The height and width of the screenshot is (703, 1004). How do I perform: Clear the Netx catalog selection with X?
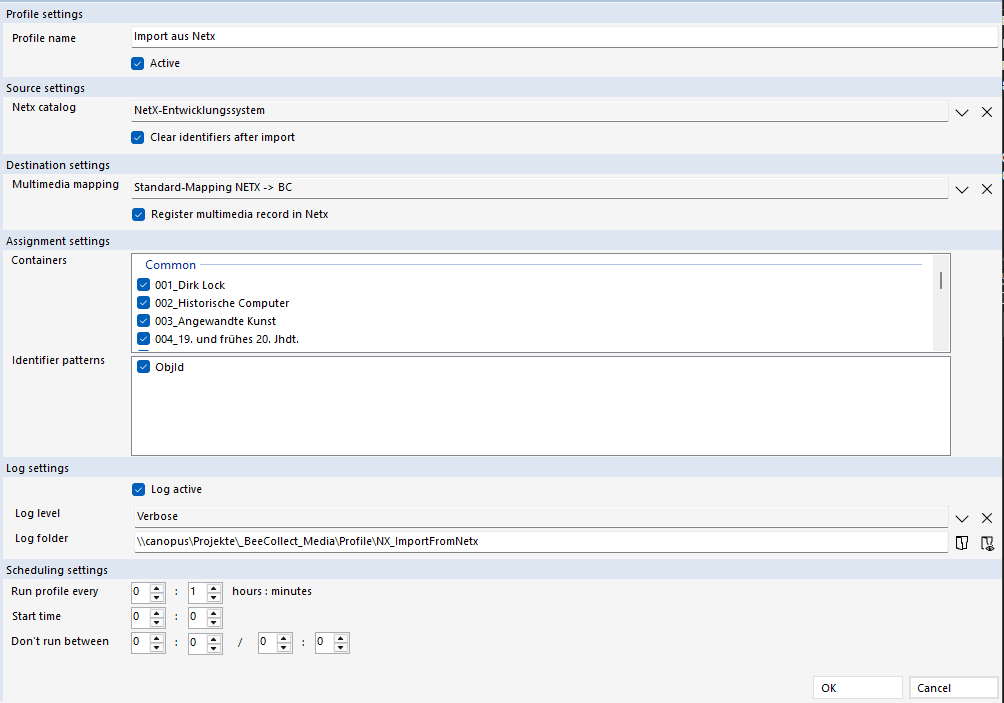pyautogui.click(x=986, y=112)
